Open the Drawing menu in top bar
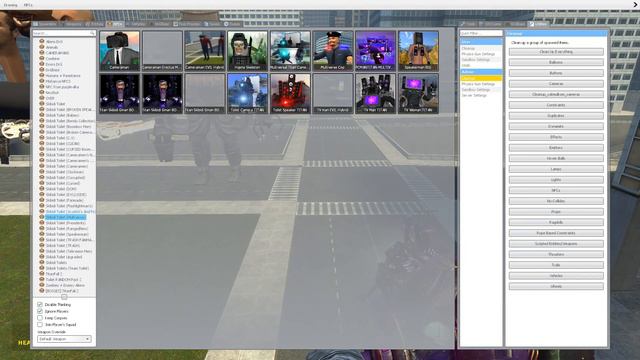640x360 pixels. (11, 5)
